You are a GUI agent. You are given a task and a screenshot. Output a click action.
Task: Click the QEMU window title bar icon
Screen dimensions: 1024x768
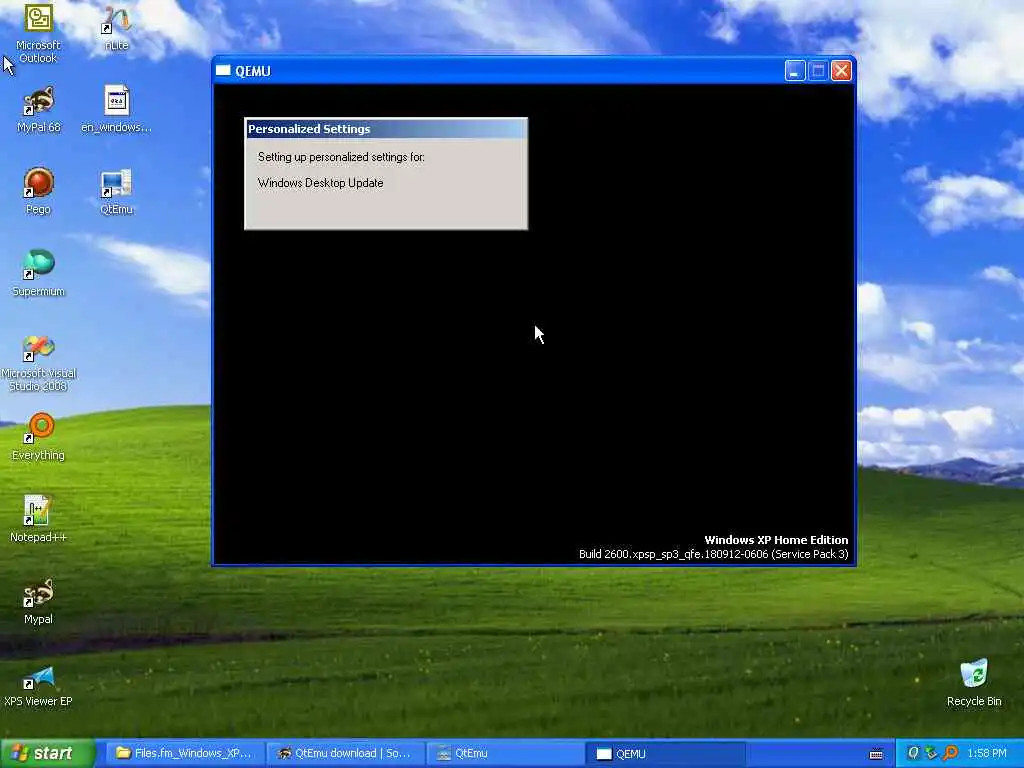pos(223,71)
